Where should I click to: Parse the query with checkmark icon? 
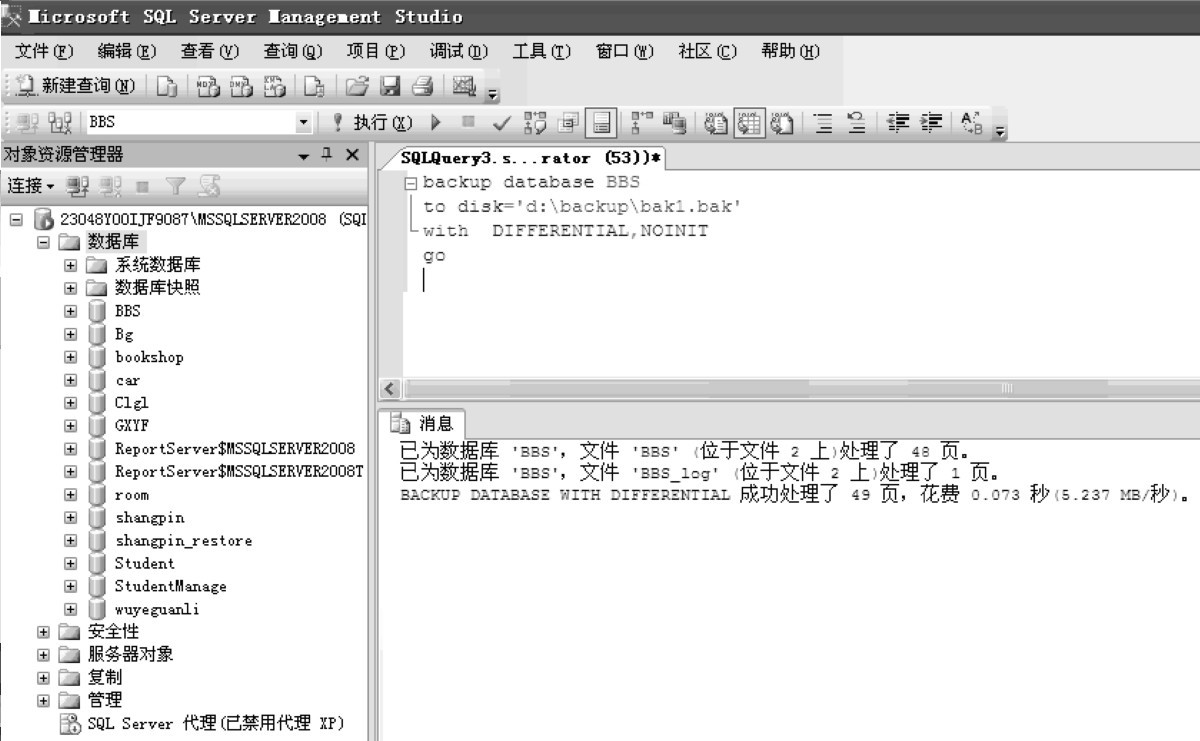coord(502,123)
